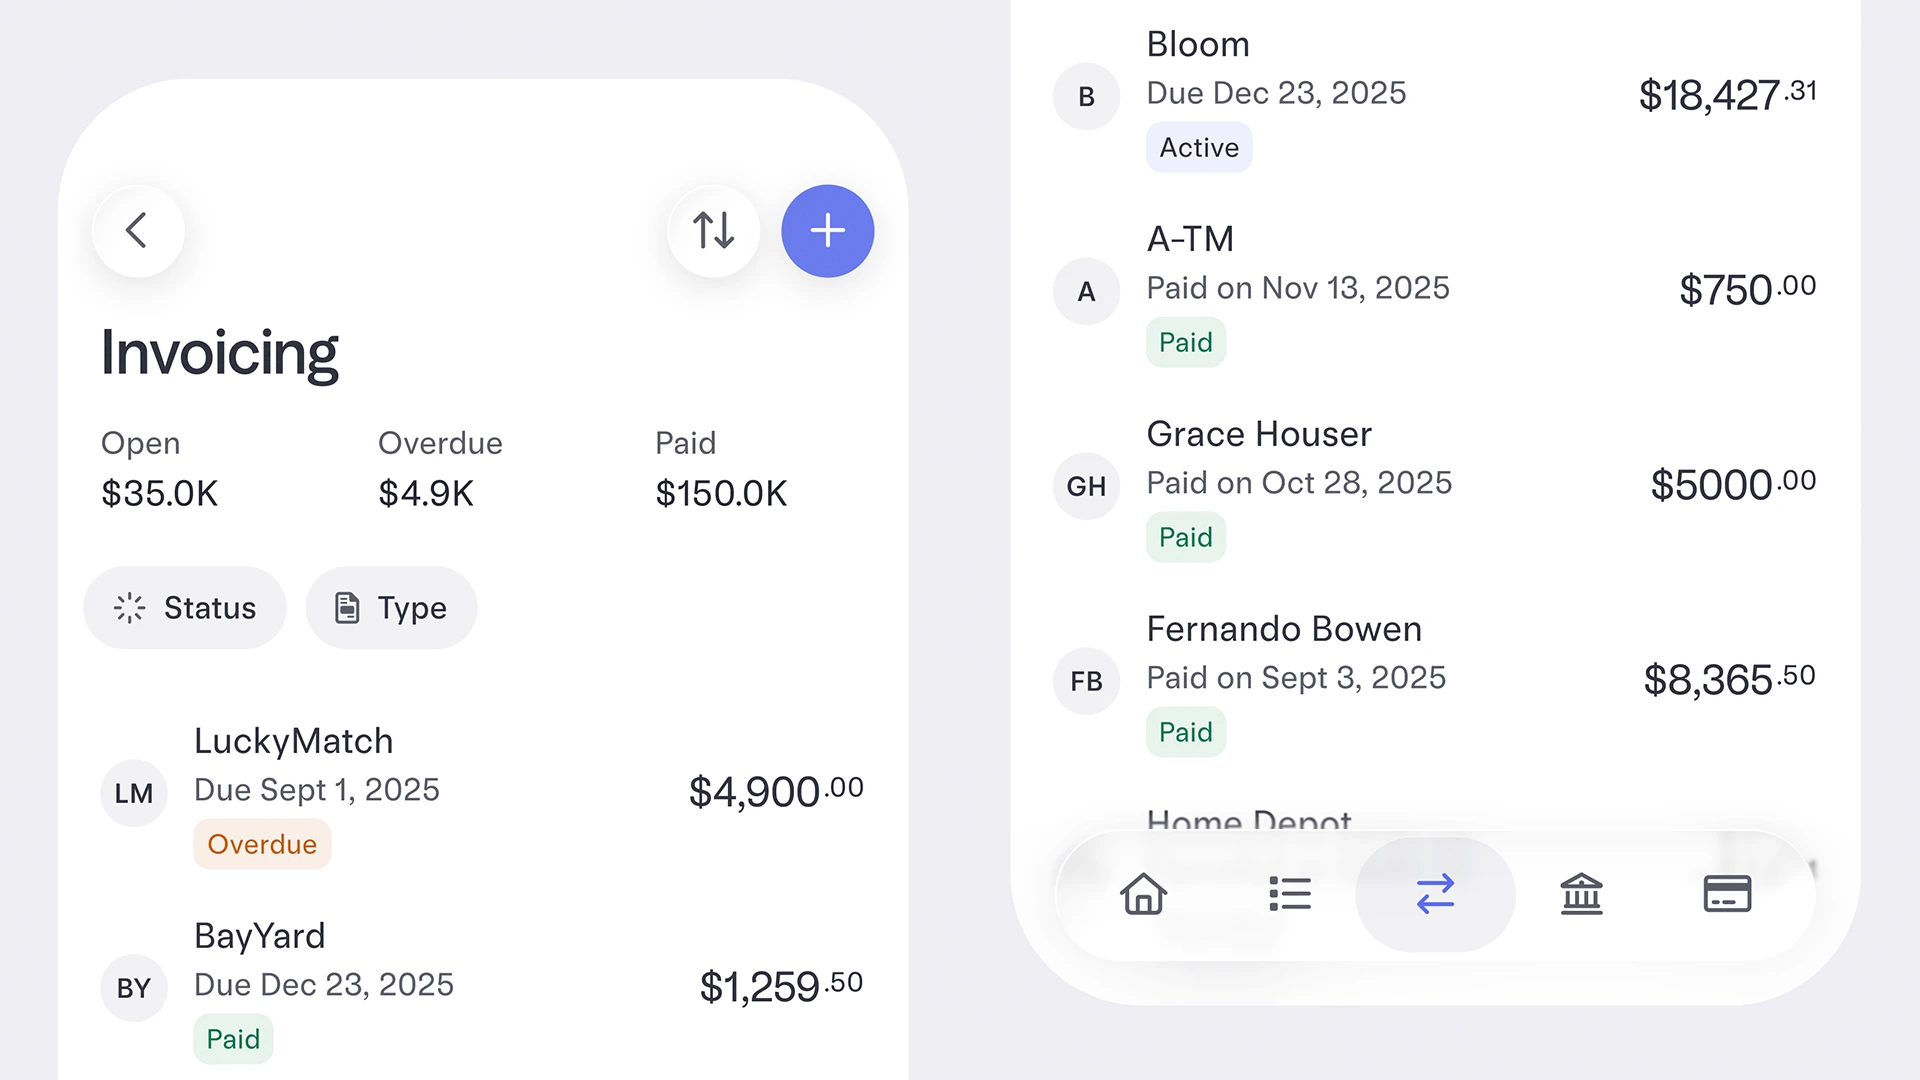Open the Bloom invoice details

pos(1198,44)
